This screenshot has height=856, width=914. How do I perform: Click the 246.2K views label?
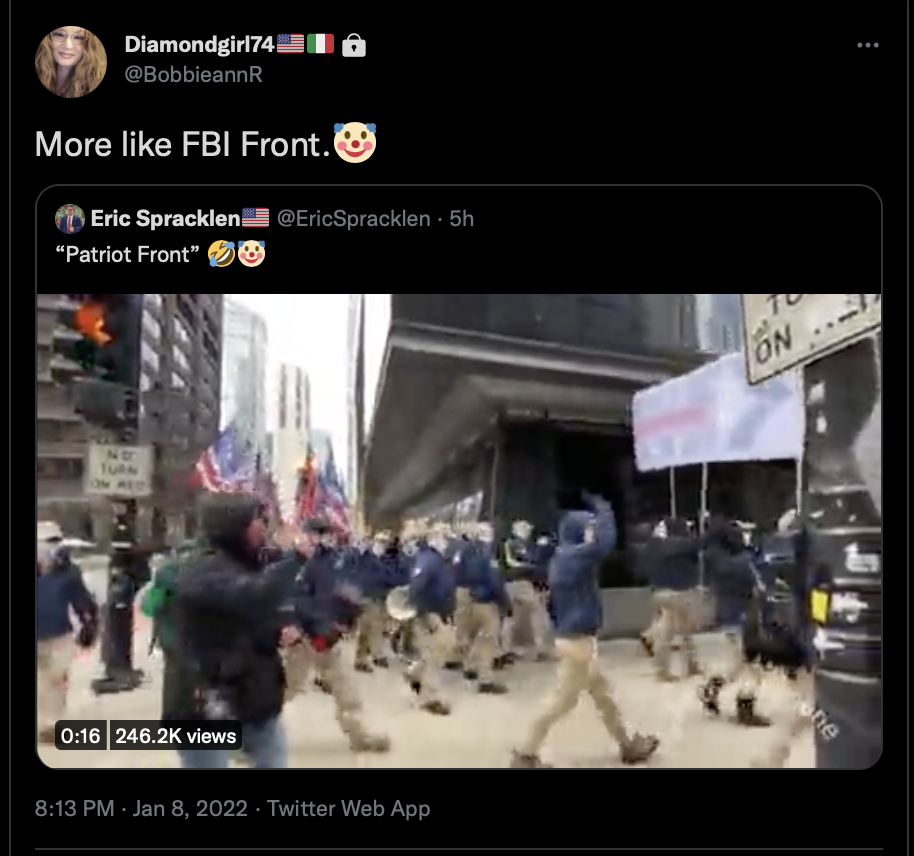175,736
